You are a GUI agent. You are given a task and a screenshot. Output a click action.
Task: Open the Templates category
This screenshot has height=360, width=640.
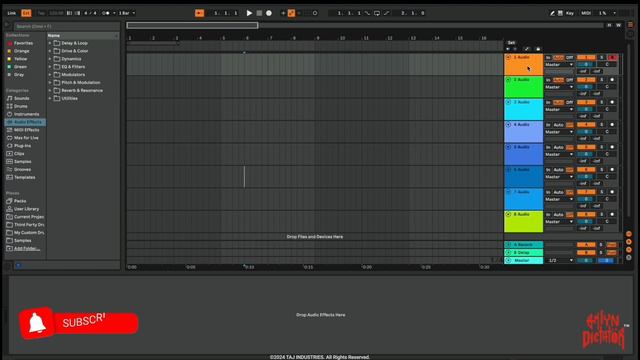click(24, 178)
